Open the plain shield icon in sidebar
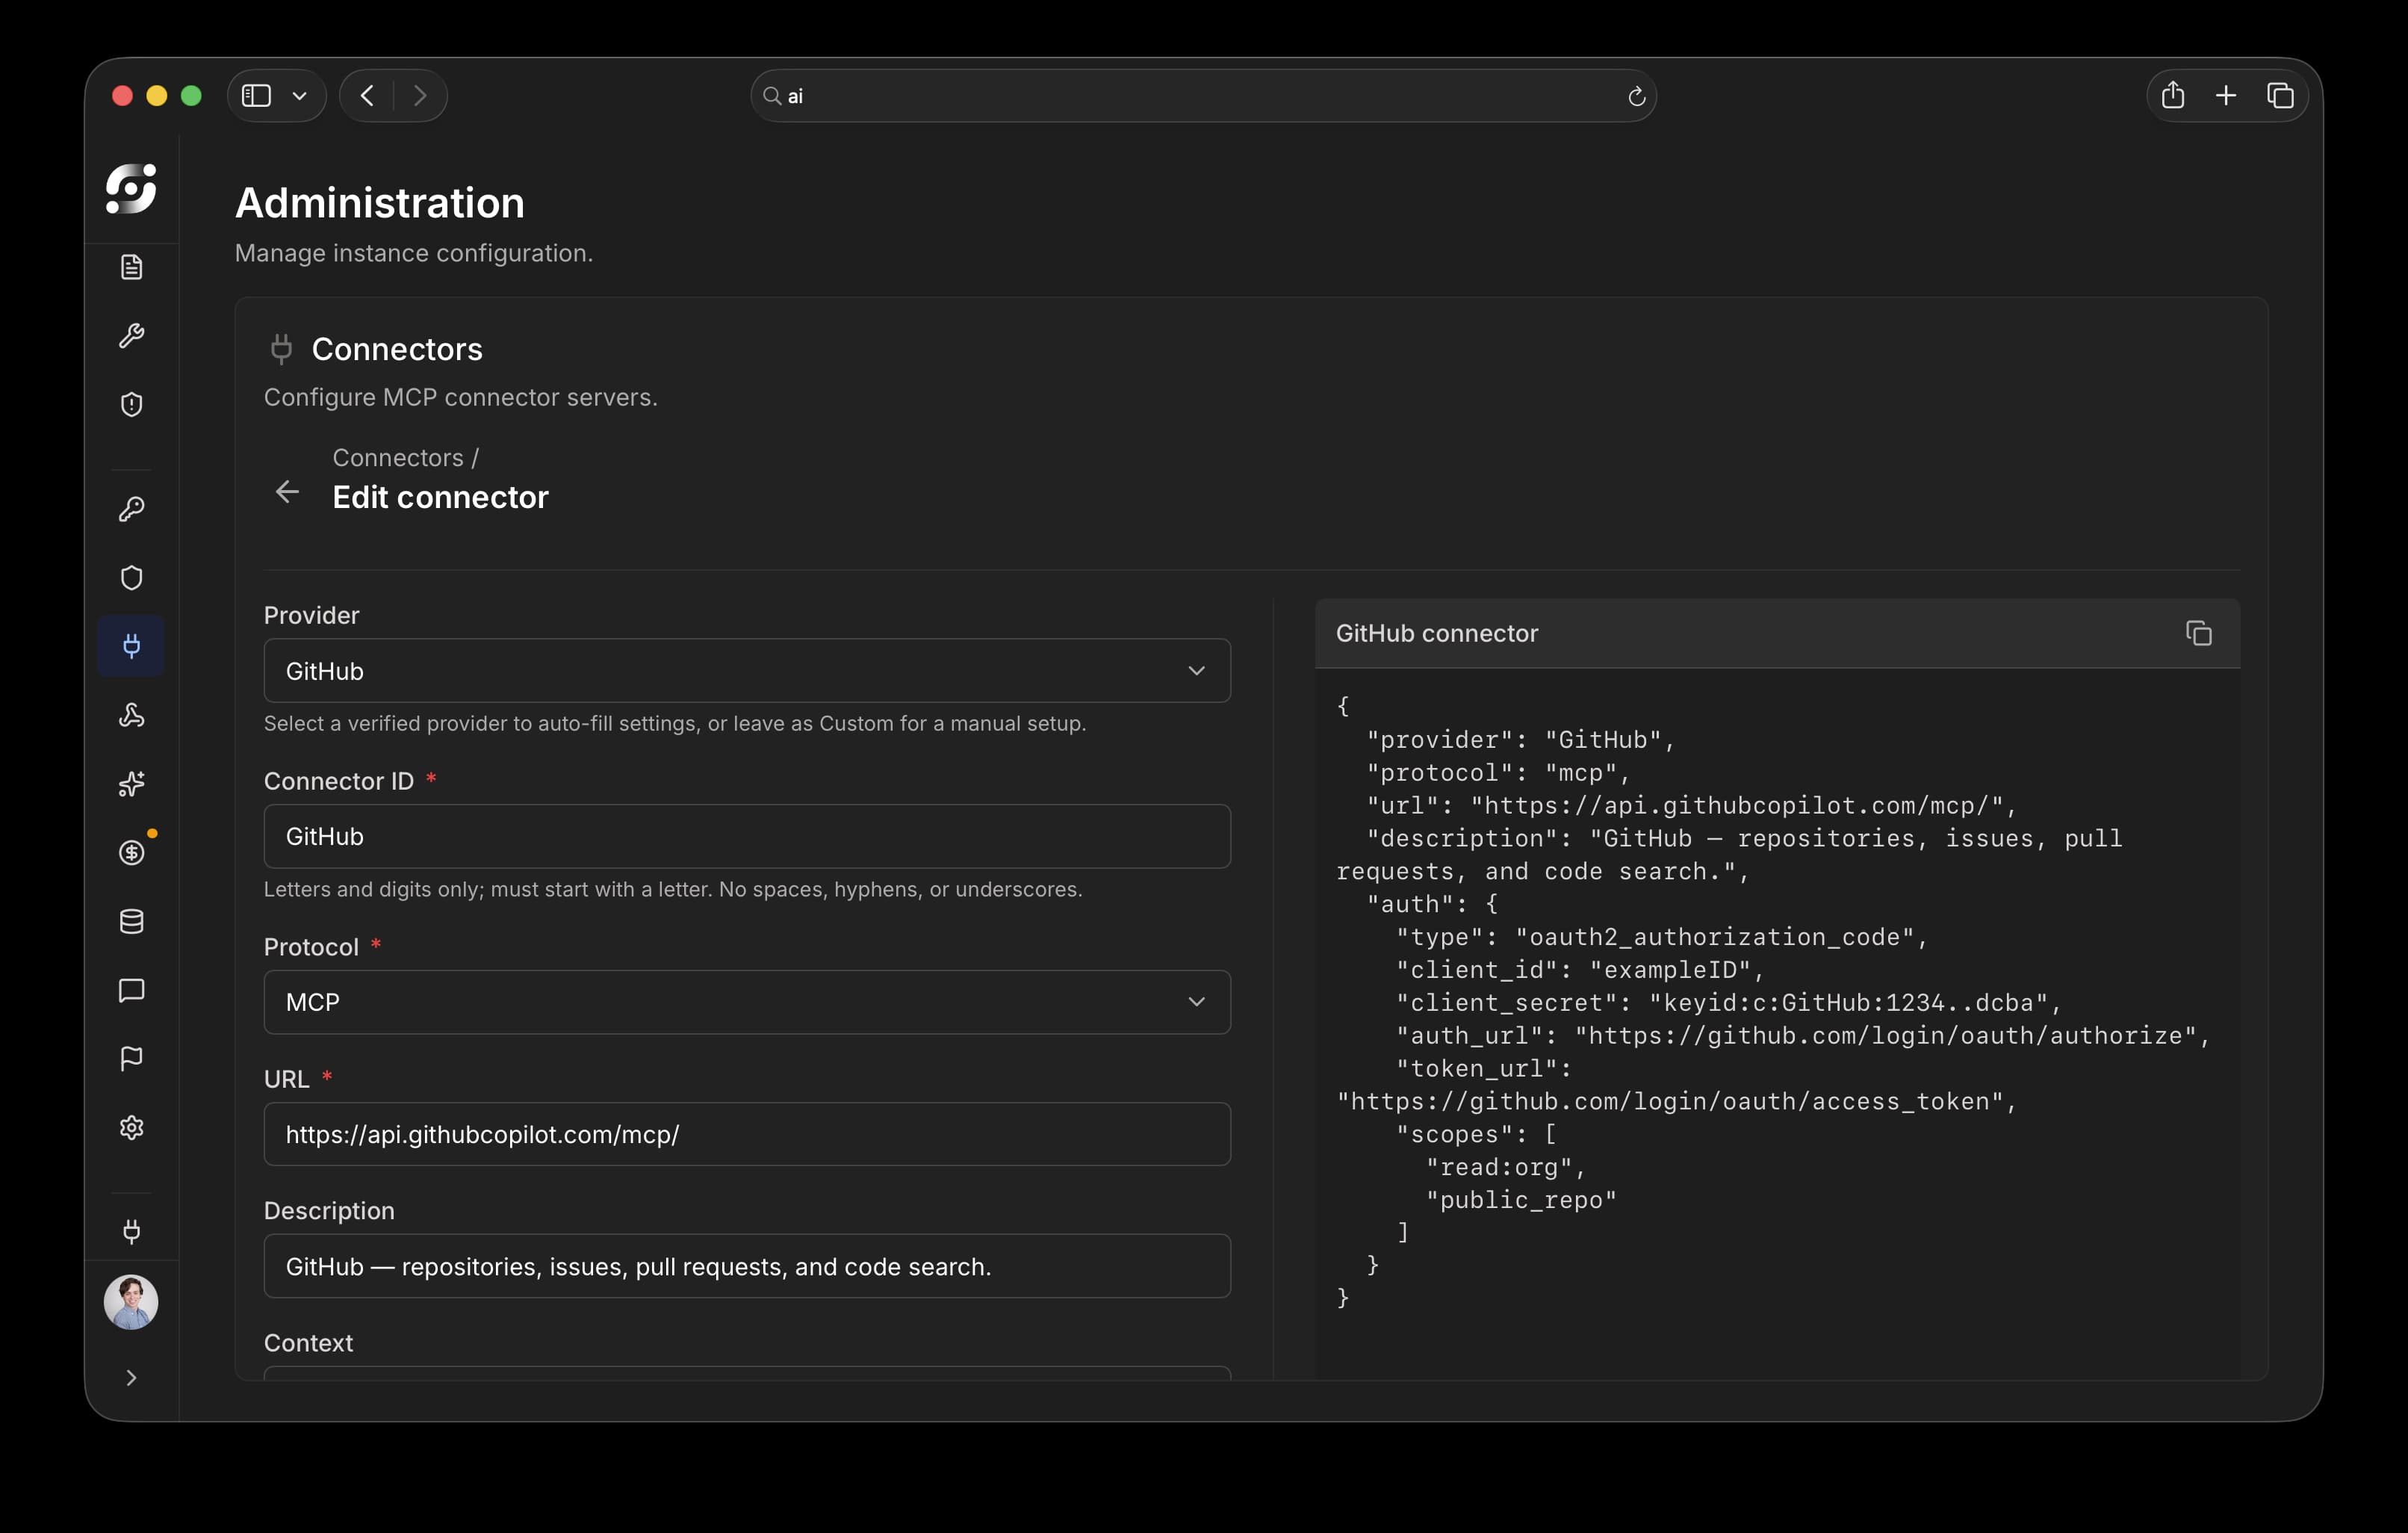The width and height of the screenshot is (2408, 1533). click(x=131, y=578)
